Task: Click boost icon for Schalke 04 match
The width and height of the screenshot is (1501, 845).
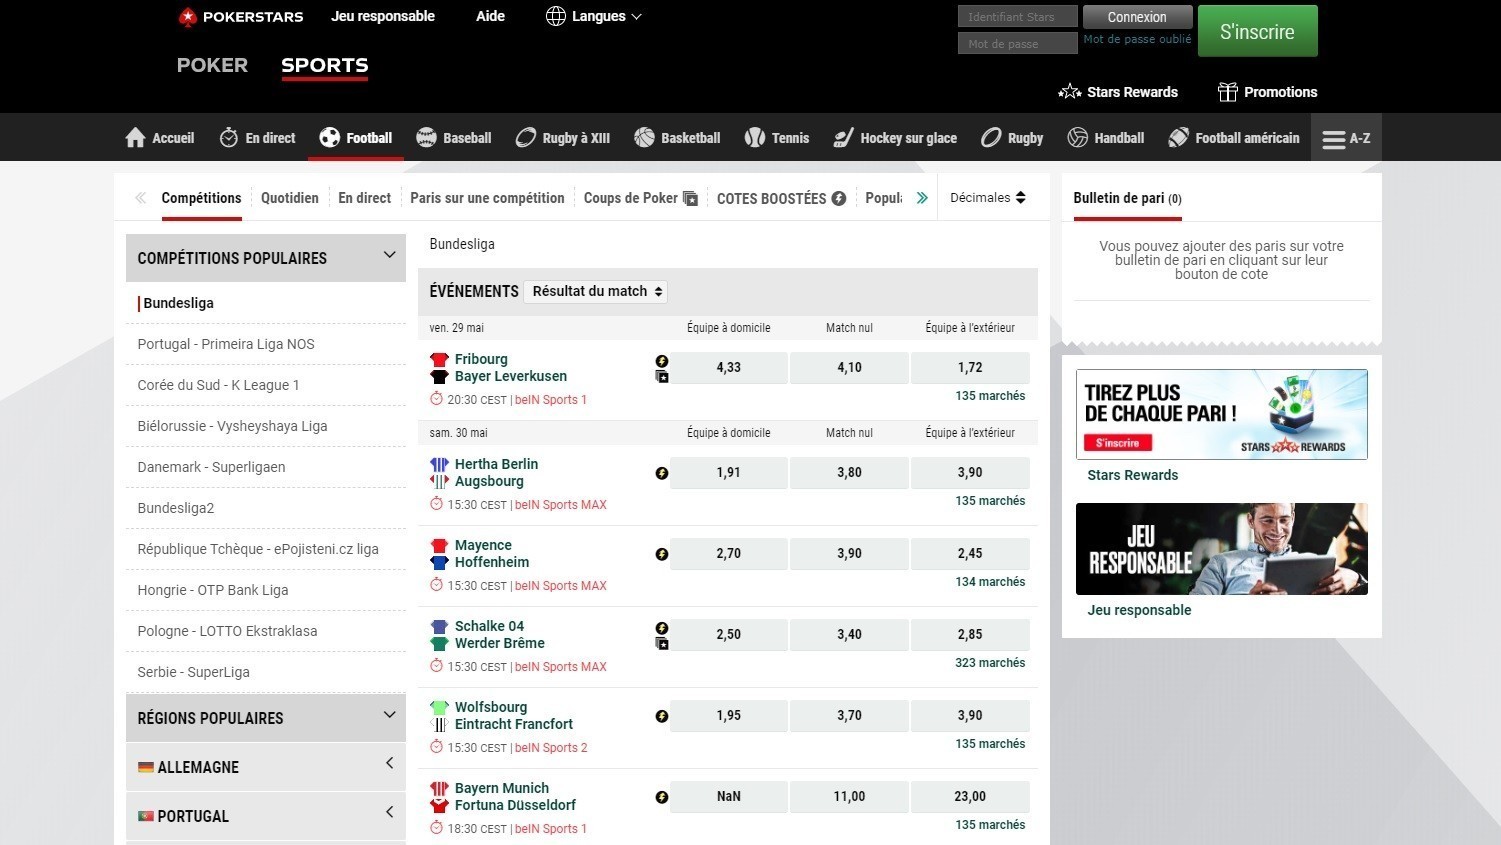Action: coord(661,628)
